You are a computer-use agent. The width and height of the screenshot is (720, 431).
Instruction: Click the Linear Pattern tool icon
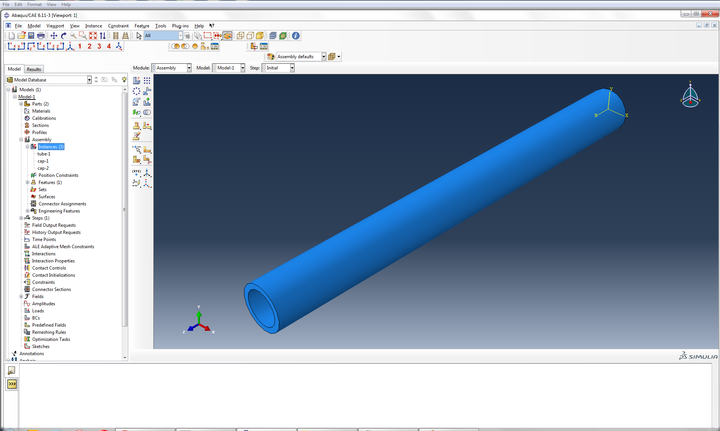pos(147,80)
